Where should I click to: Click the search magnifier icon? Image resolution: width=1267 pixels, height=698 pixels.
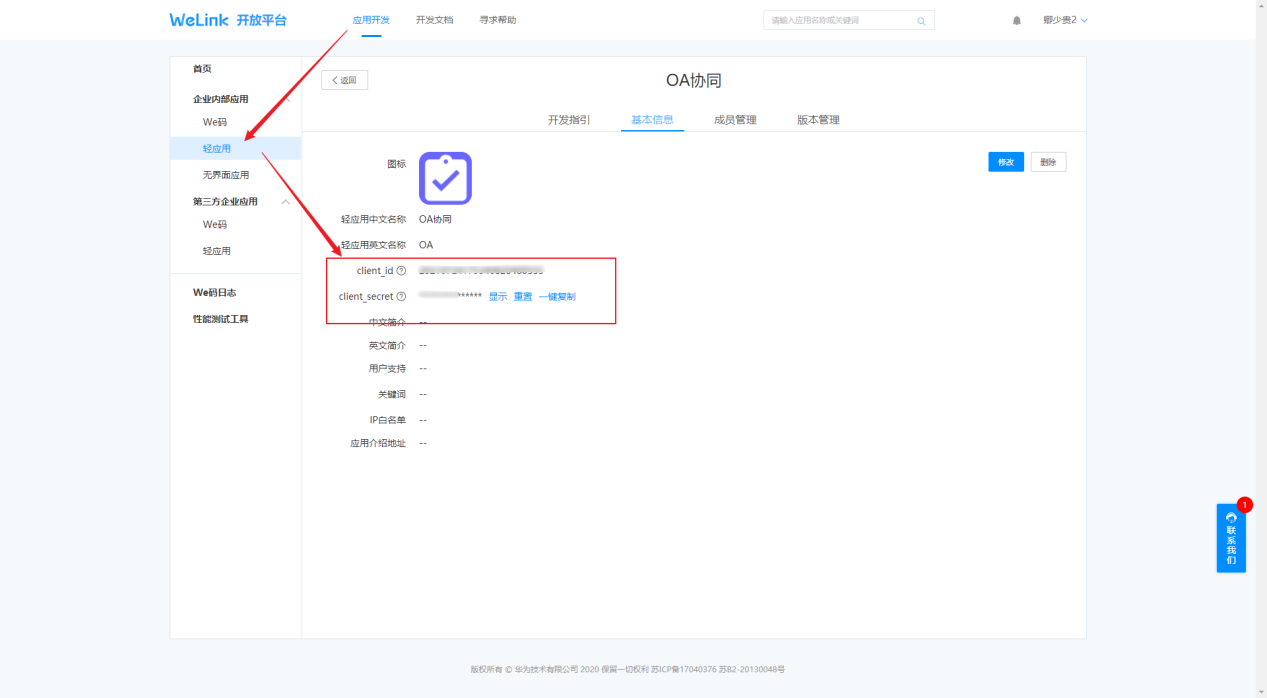921,21
